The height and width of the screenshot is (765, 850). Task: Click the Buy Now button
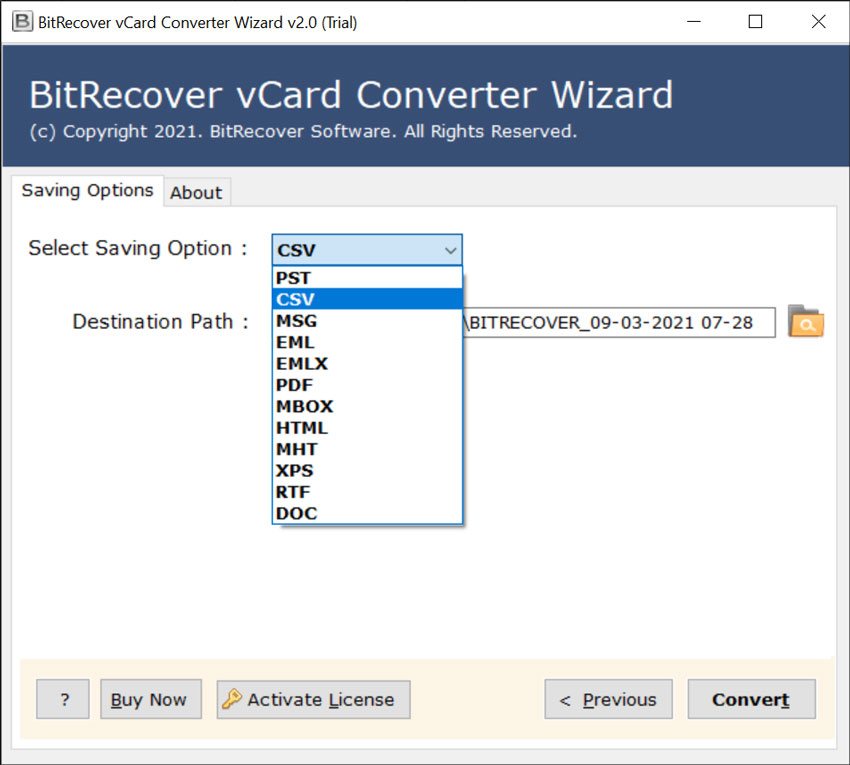coord(151,699)
